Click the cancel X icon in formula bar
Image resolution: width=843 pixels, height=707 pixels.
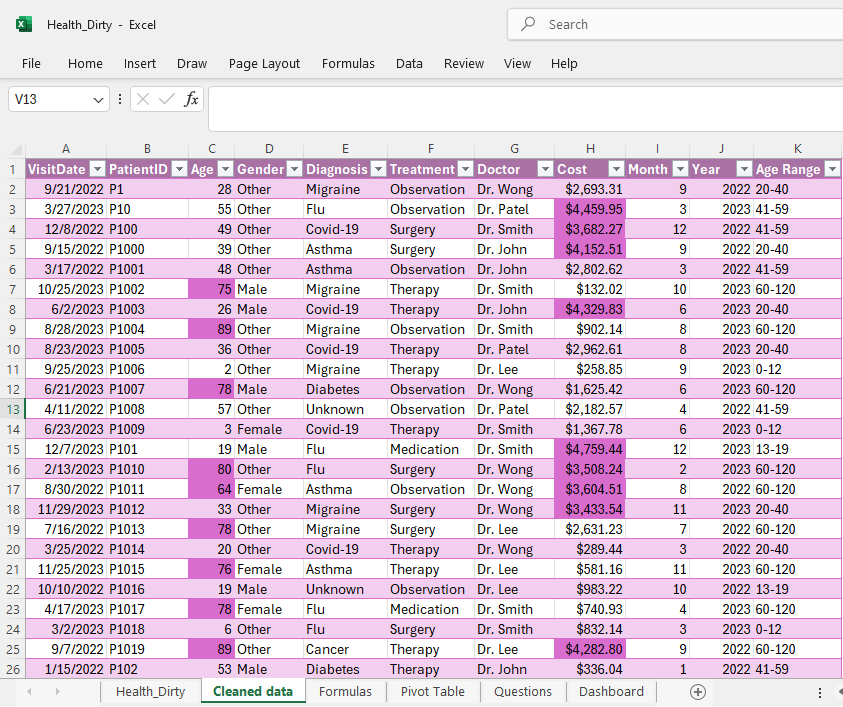143,99
